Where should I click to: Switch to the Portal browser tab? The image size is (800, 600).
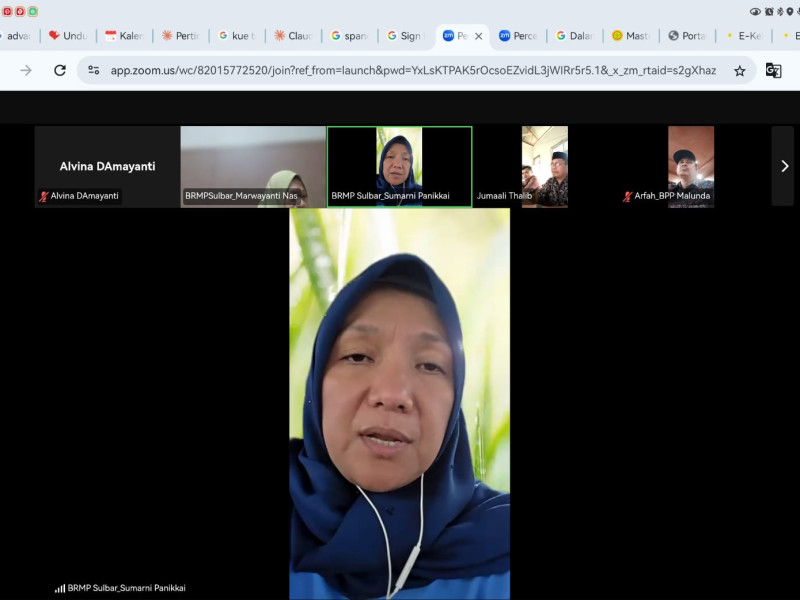click(687, 36)
